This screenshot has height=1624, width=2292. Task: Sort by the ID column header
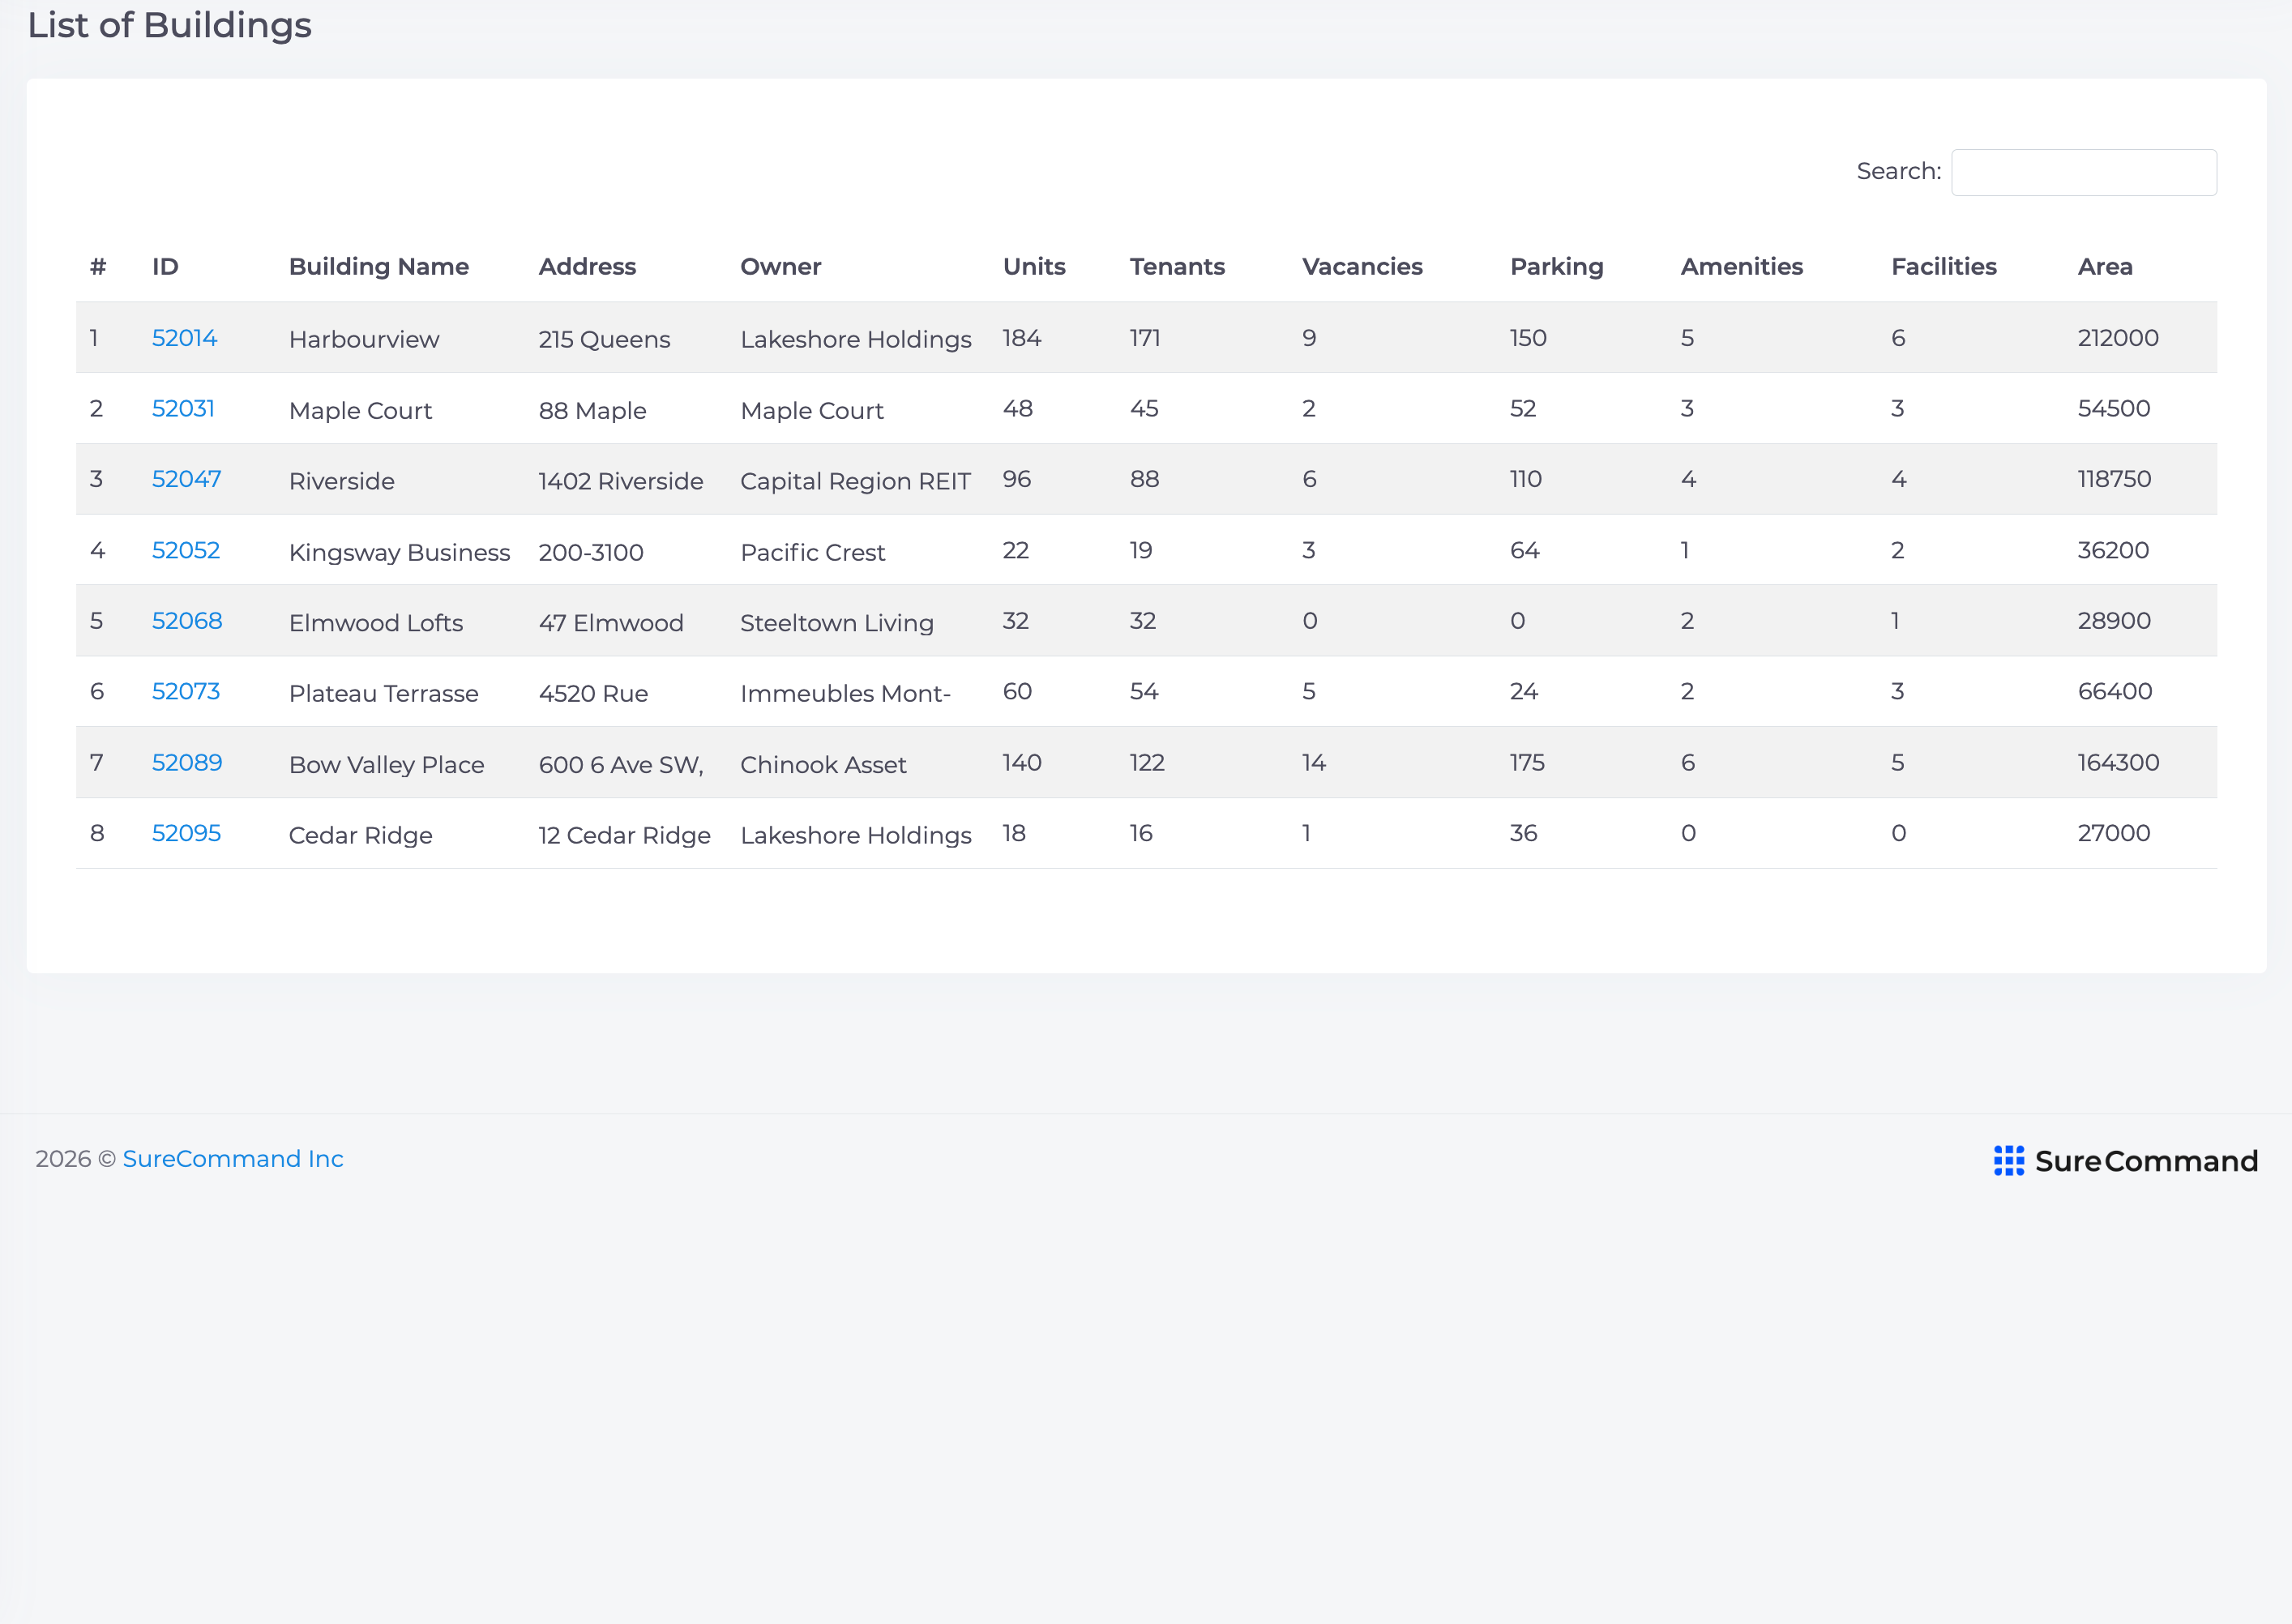tap(165, 266)
